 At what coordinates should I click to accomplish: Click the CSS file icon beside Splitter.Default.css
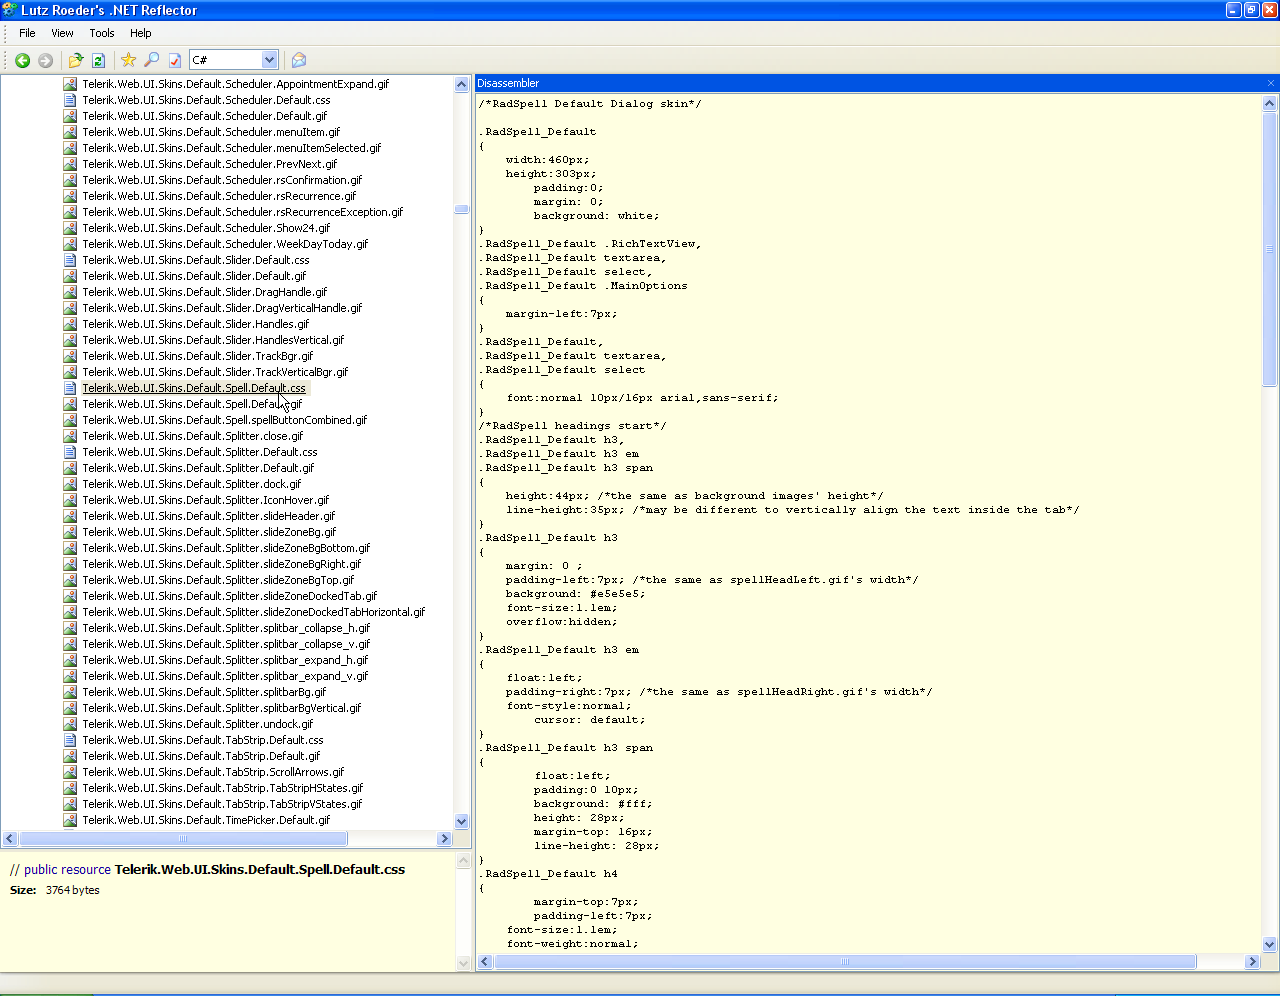click(x=70, y=452)
